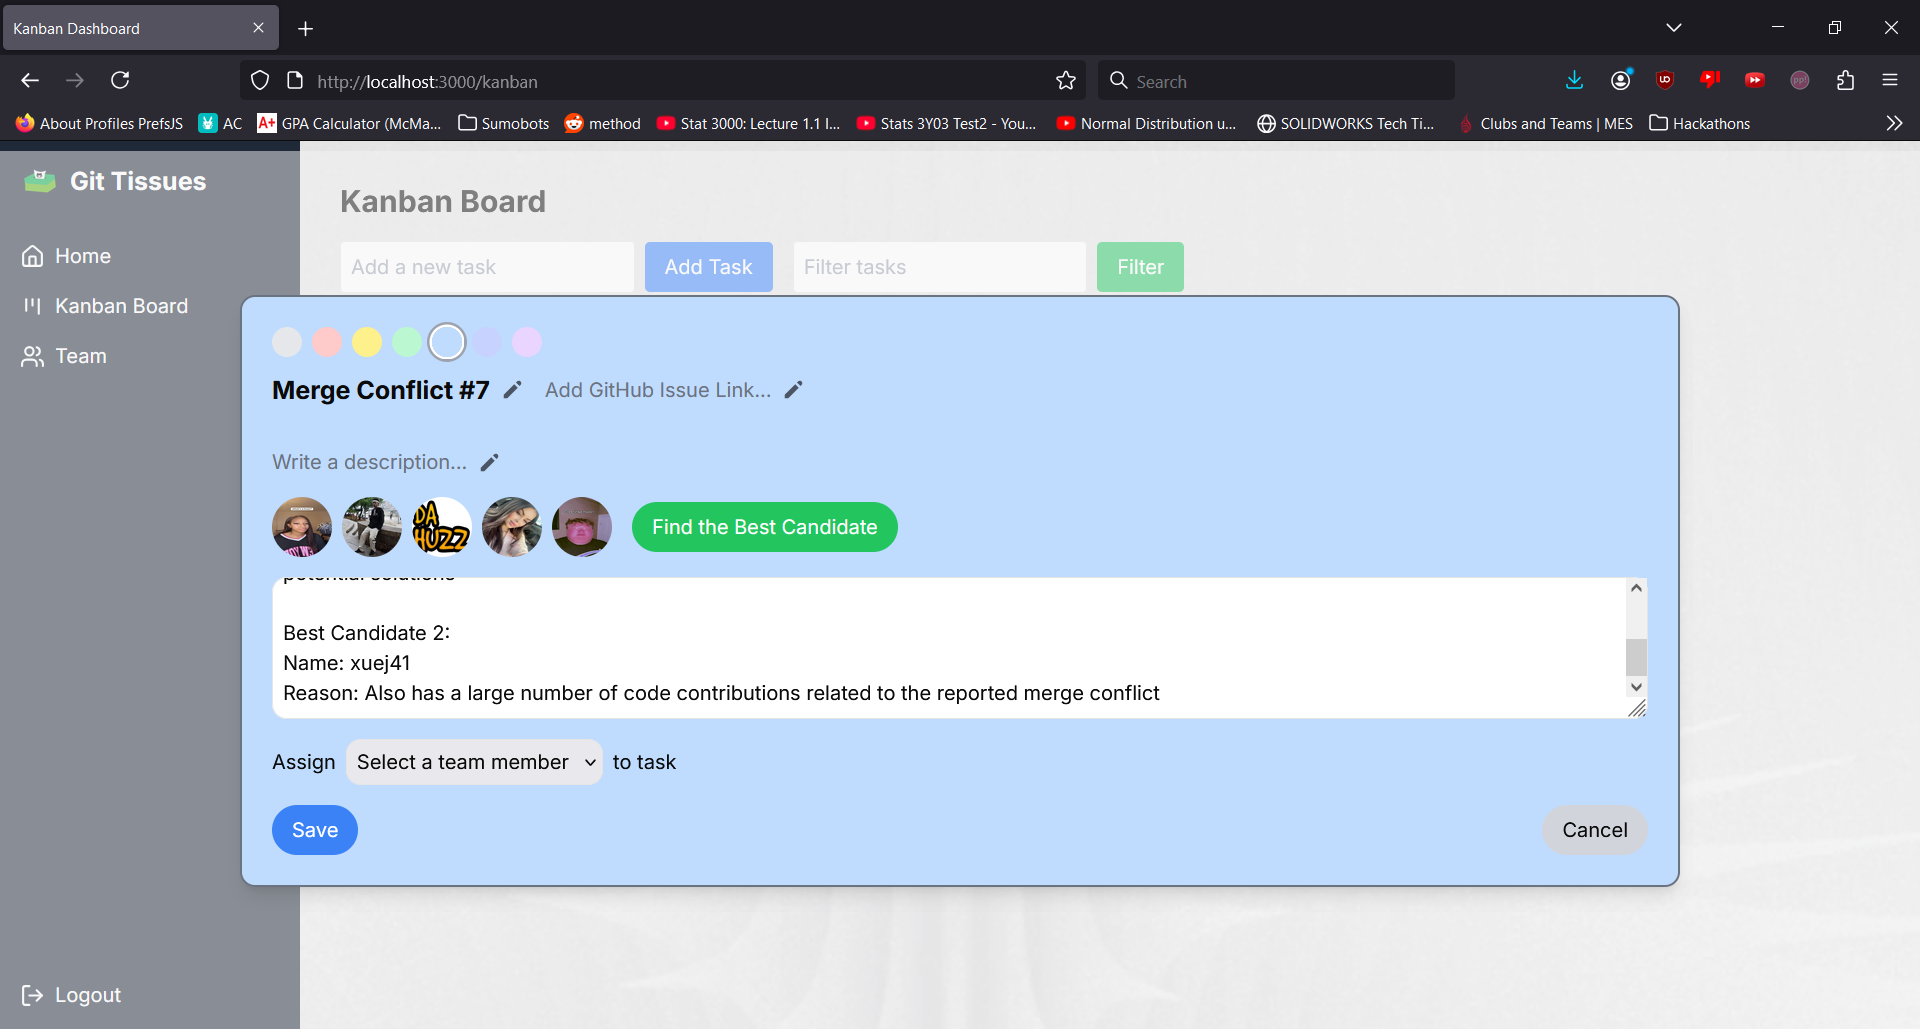Bookmark this page with the star icon
The height and width of the screenshot is (1029, 1920).
[x=1066, y=81]
